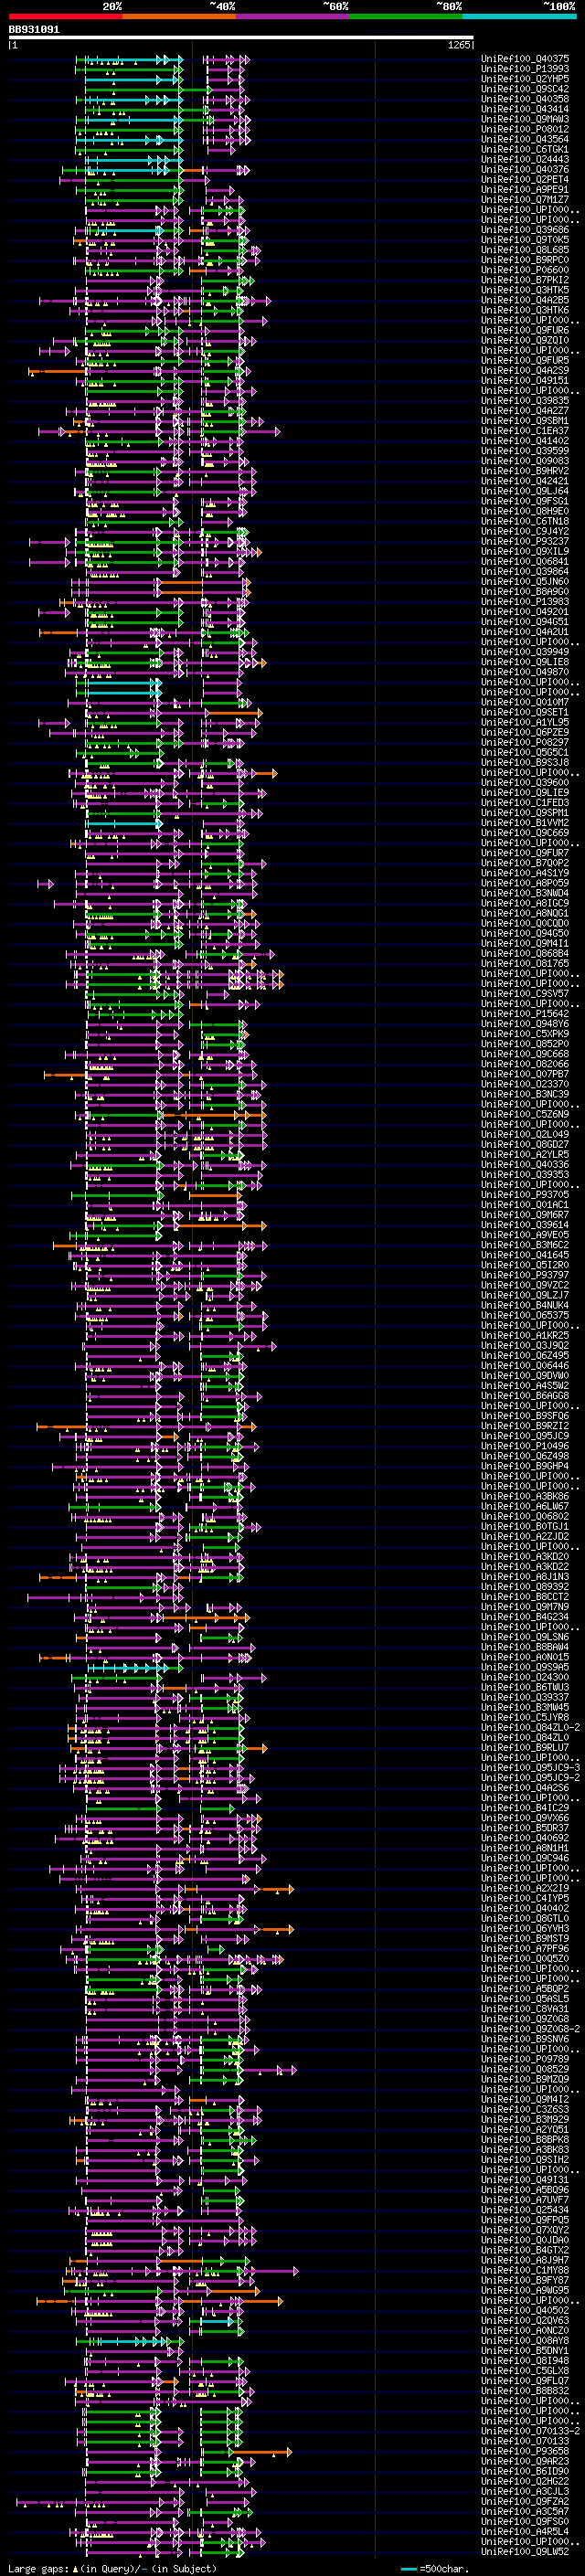This screenshot has height=2576, width=585.
Task: Click the Large gaps legend text
Action: pyautogui.click(x=112, y=2568)
